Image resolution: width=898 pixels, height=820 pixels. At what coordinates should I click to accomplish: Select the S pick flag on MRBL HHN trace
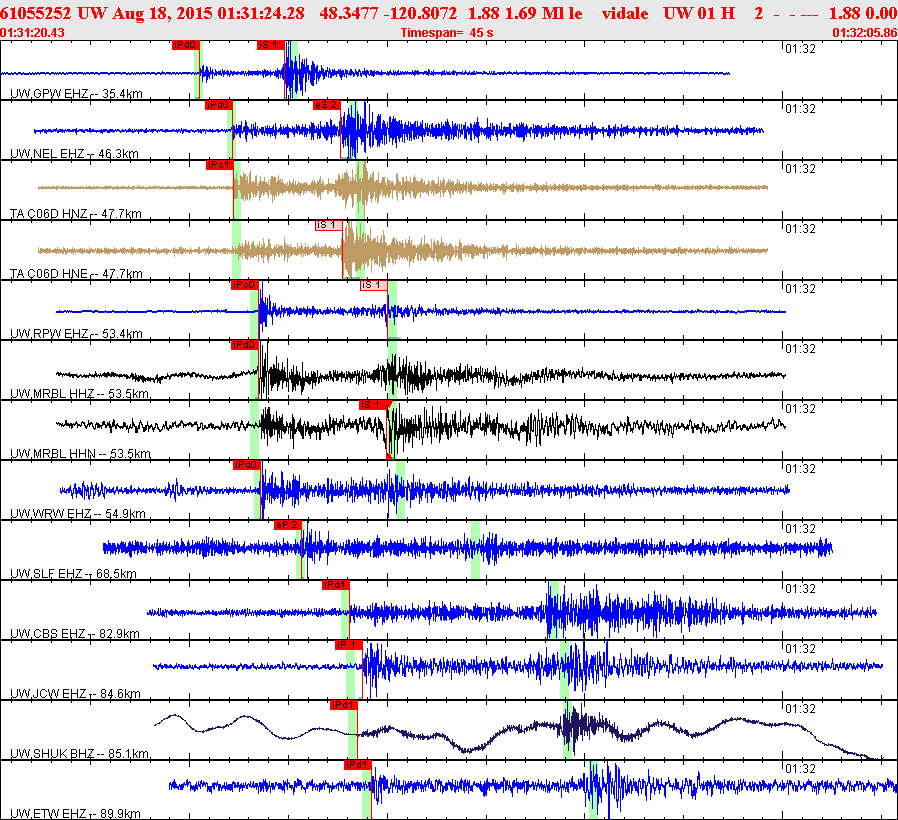[373, 404]
